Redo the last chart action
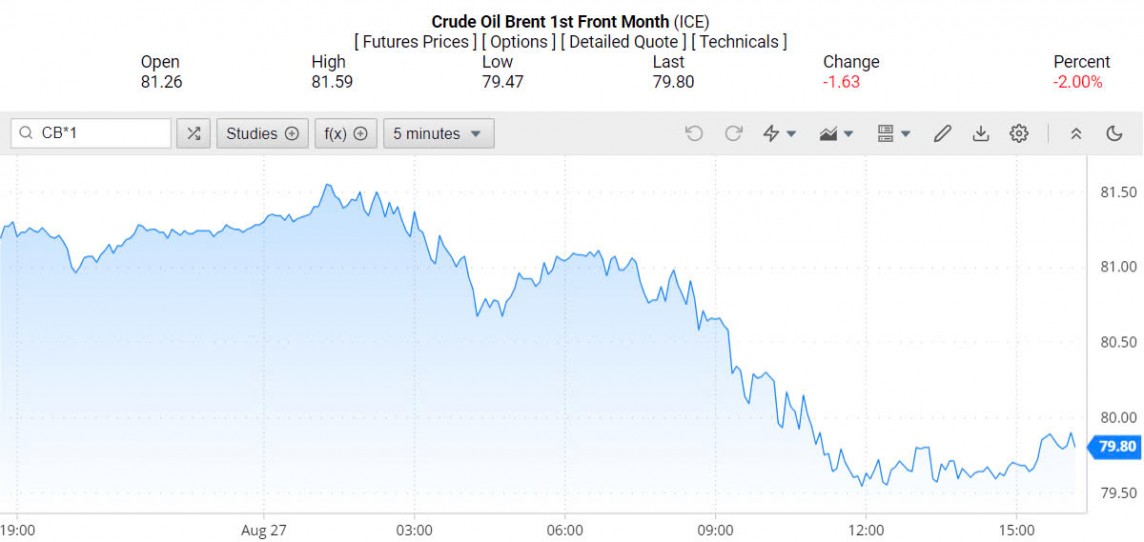 coord(733,133)
